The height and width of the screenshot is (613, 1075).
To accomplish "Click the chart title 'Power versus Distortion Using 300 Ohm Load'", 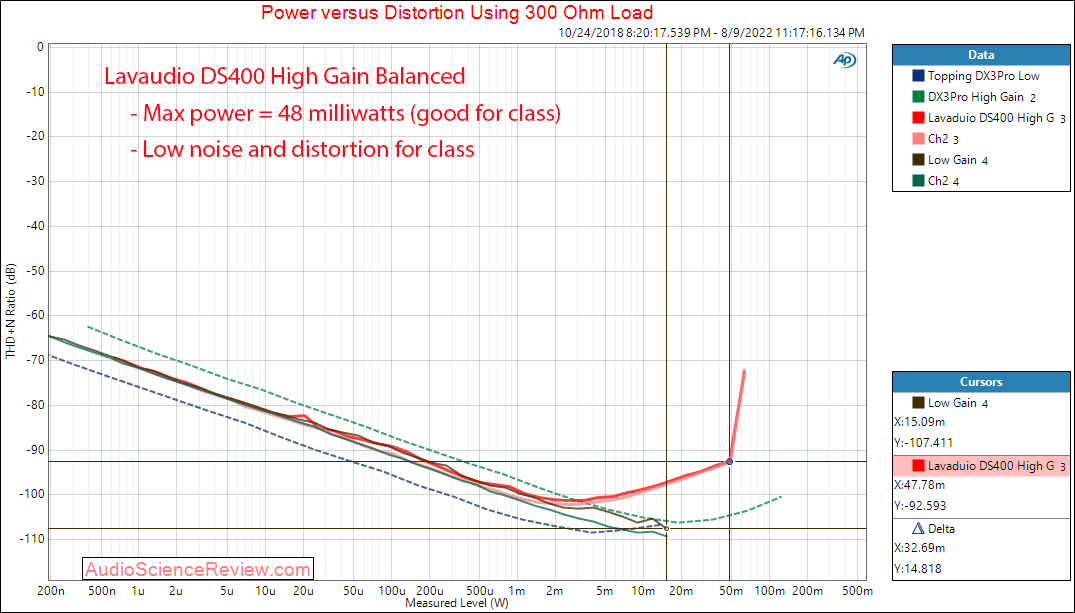I will (457, 12).
